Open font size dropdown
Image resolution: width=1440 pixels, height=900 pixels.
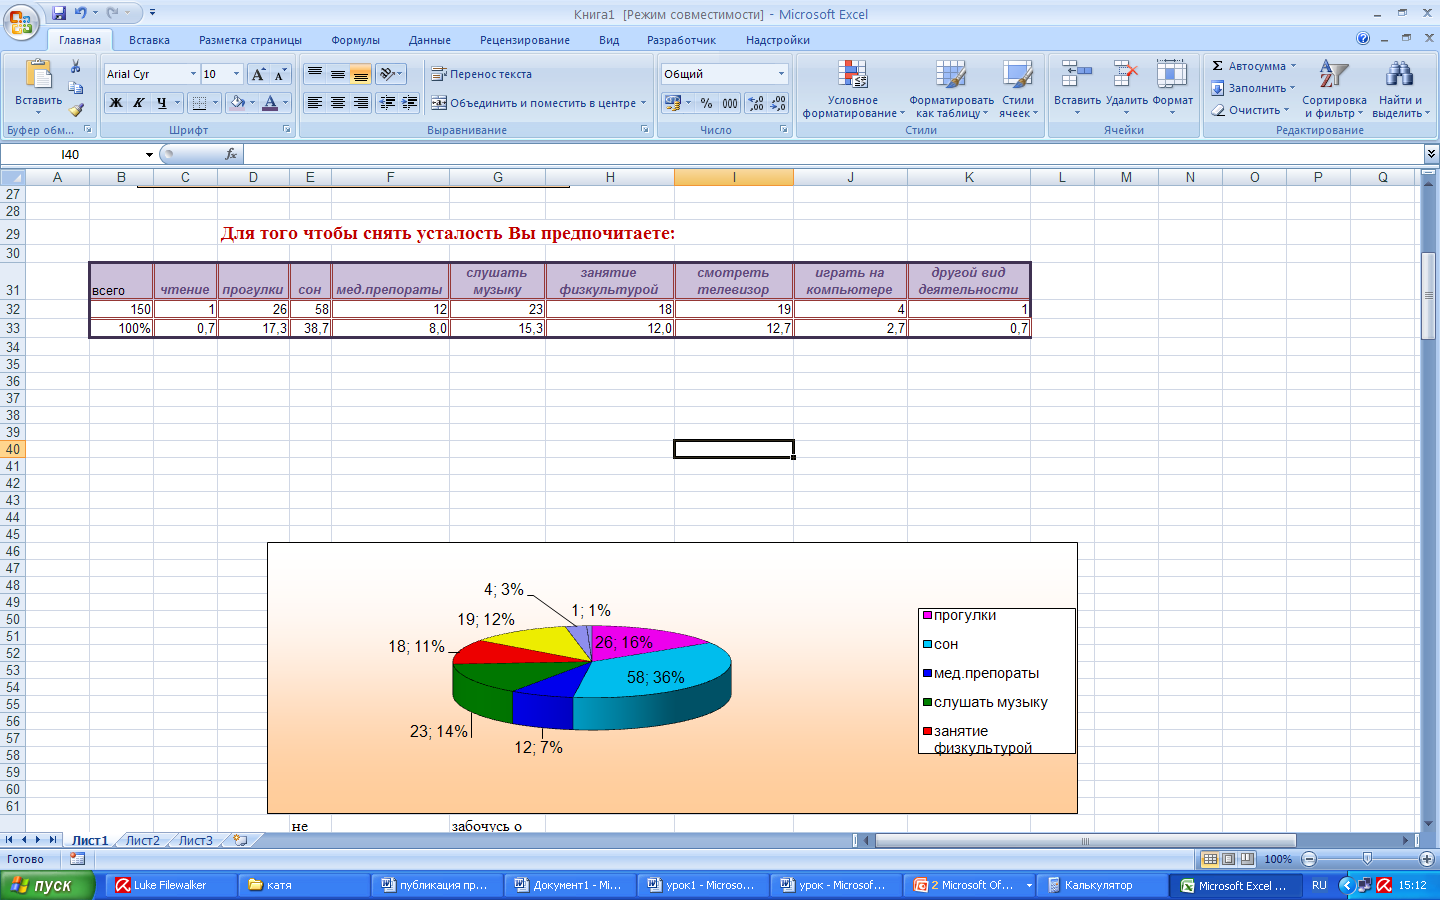point(236,74)
